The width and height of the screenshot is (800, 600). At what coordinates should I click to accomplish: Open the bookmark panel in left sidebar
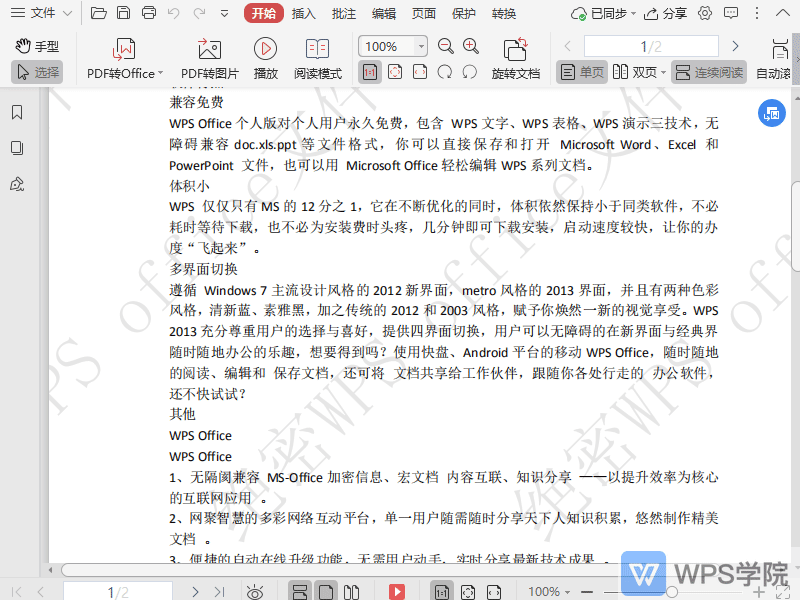pos(17,112)
